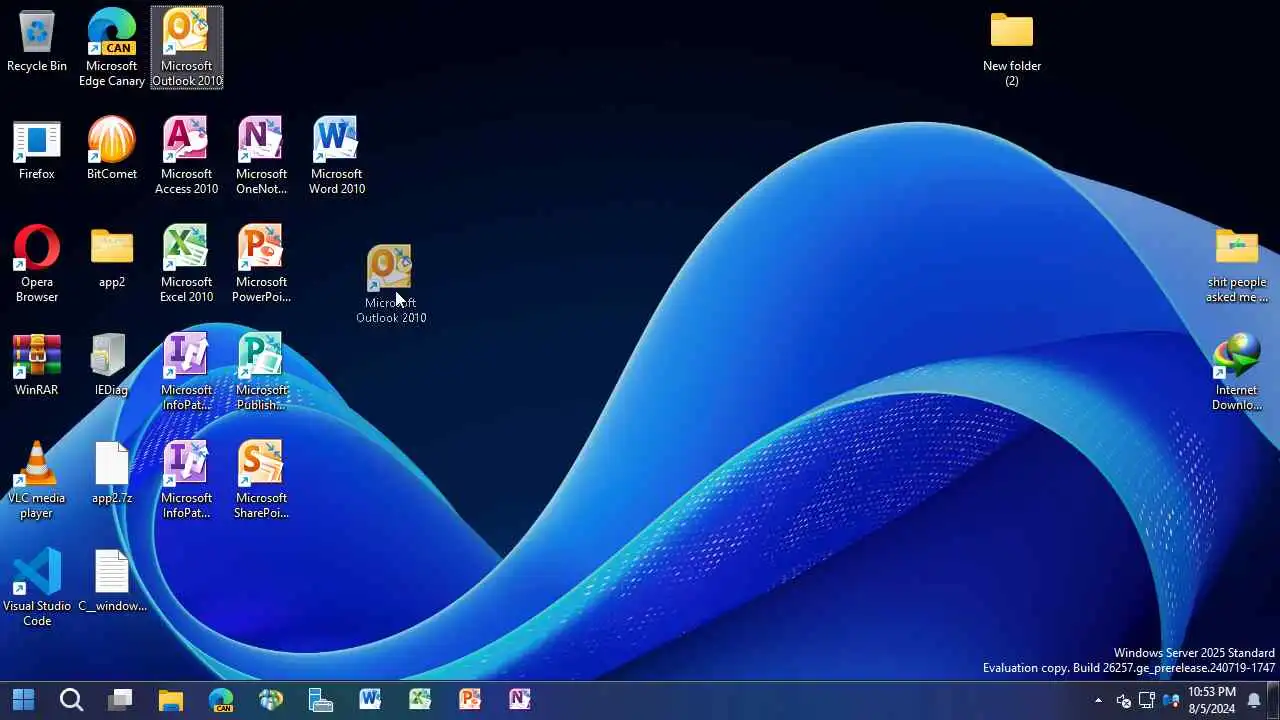Viewport: 1280px width, 720px height.
Task: Open File Explorer from the taskbar
Action: [171, 699]
